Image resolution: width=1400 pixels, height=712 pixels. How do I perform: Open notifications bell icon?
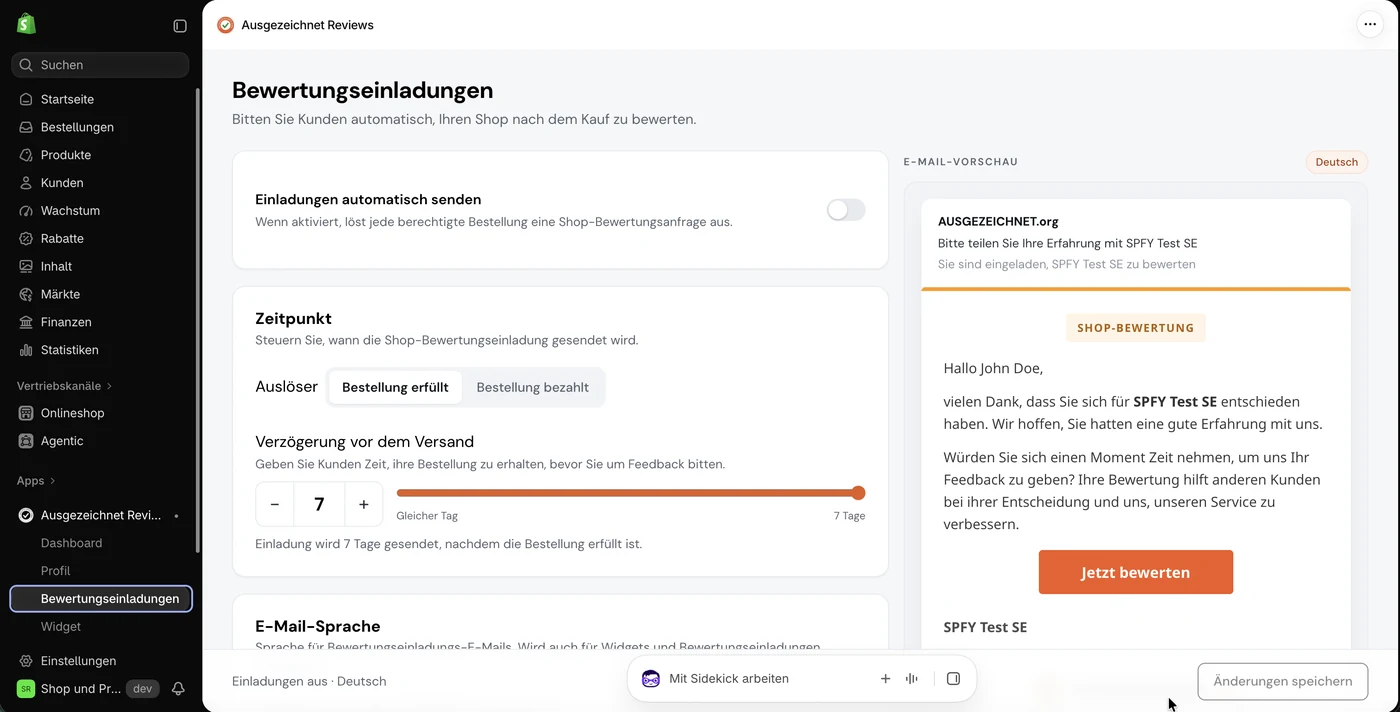pyautogui.click(x=178, y=689)
